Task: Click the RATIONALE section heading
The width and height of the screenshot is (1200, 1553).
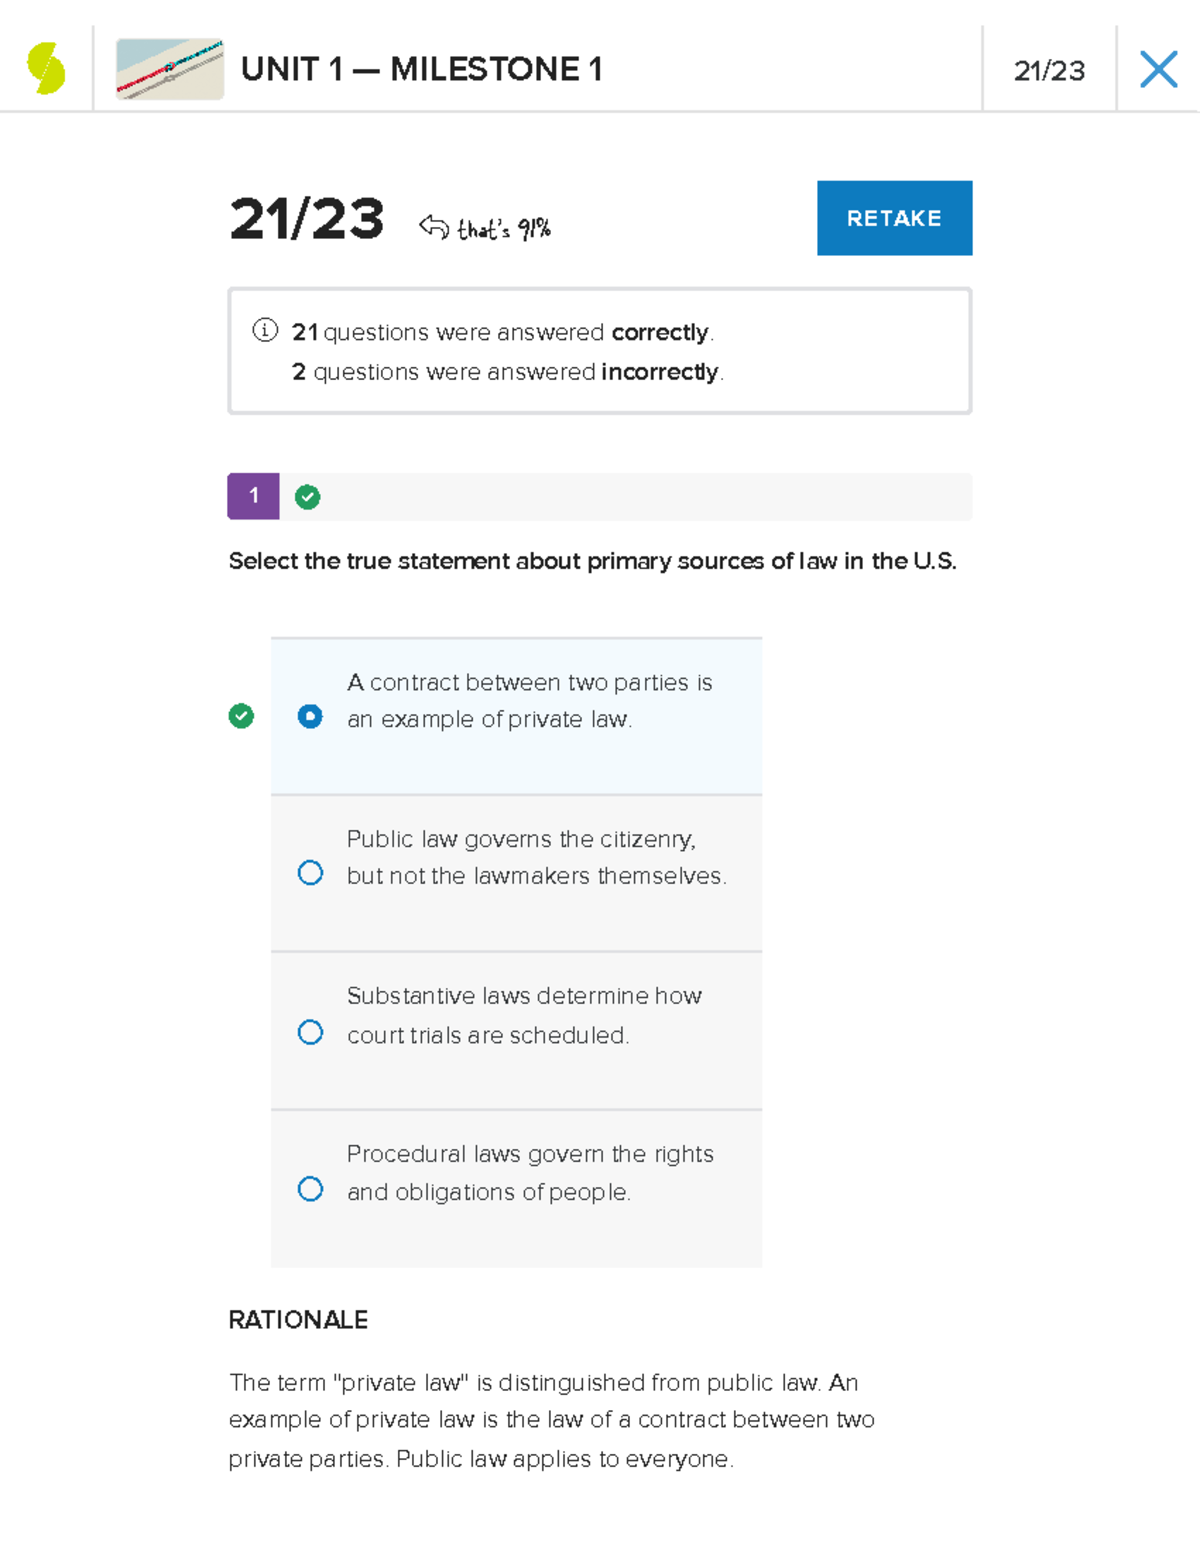Action: (297, 1320)
